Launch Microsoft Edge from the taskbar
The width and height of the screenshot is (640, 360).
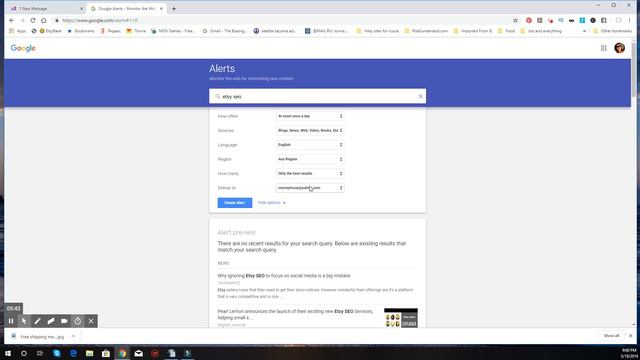pos(73,353)
